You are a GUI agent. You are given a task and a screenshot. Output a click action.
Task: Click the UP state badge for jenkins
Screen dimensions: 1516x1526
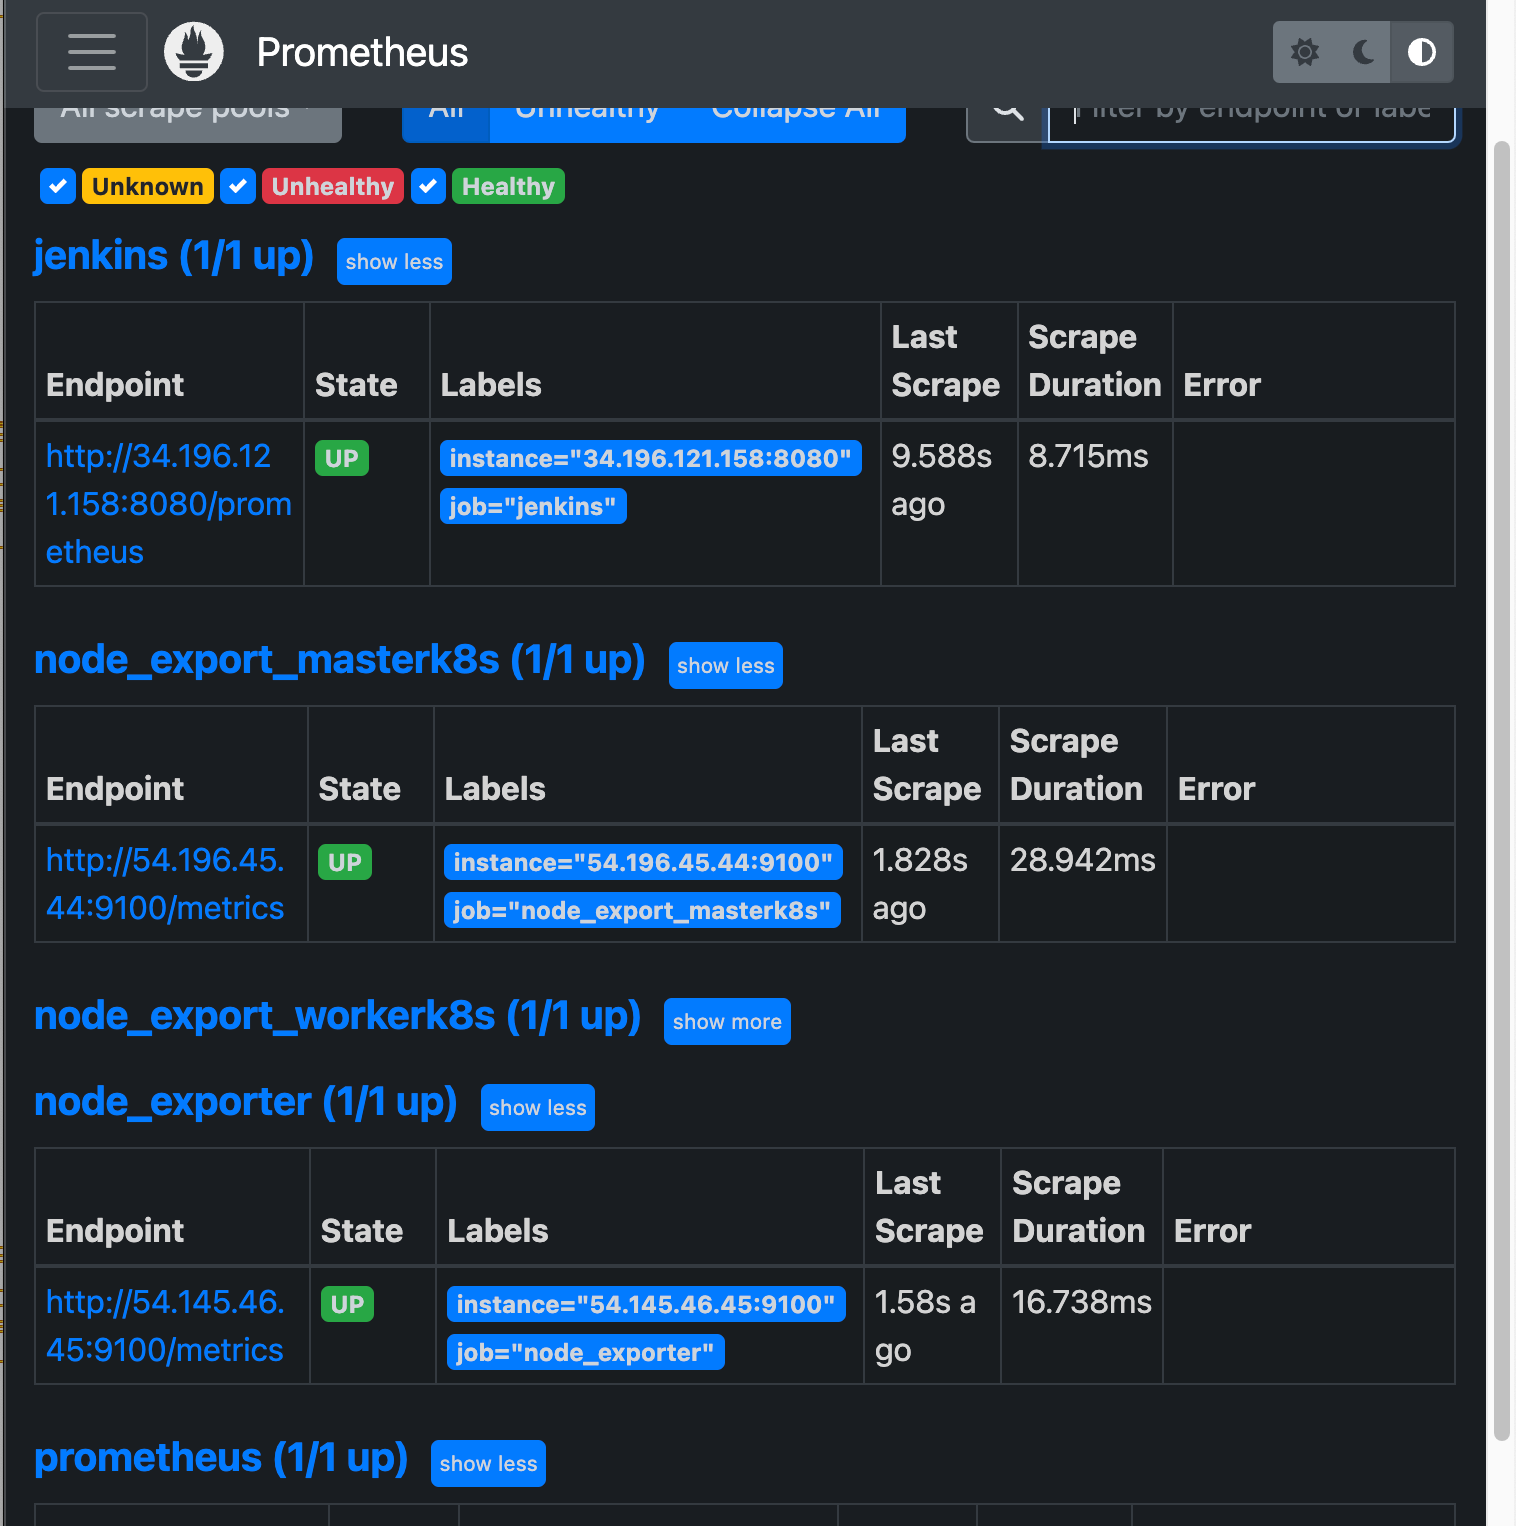click(x=341, y=458)
